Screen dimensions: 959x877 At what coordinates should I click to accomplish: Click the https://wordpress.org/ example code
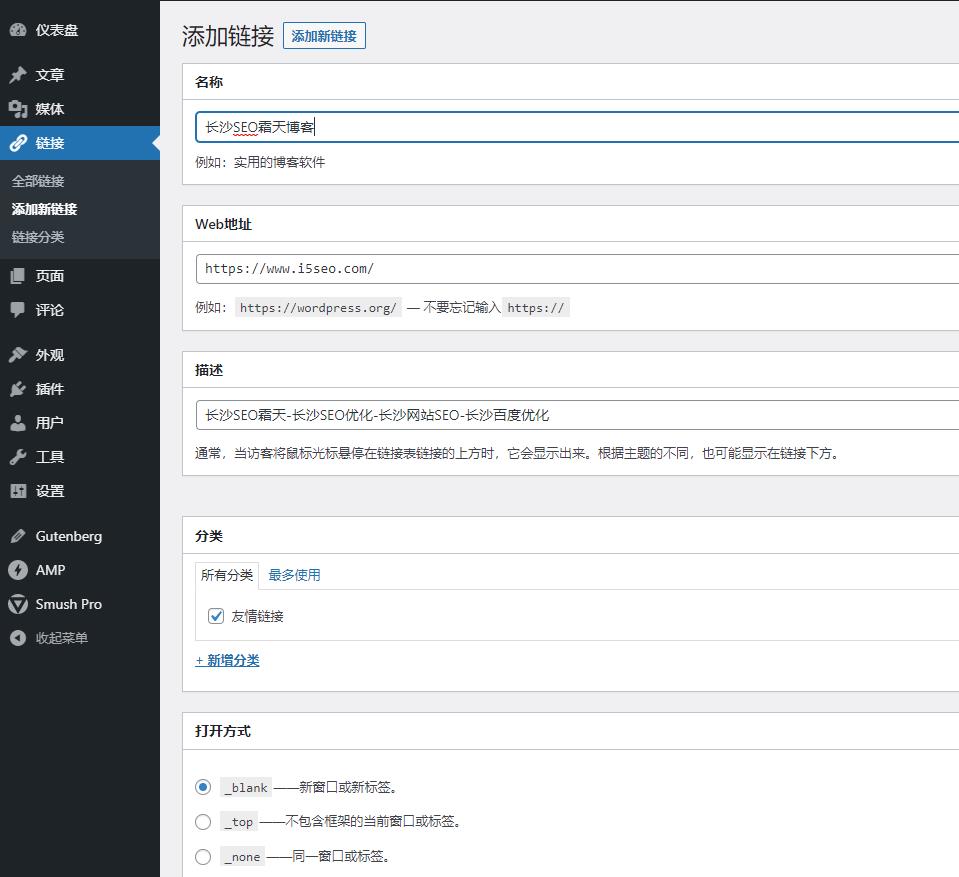click(318, 308)
